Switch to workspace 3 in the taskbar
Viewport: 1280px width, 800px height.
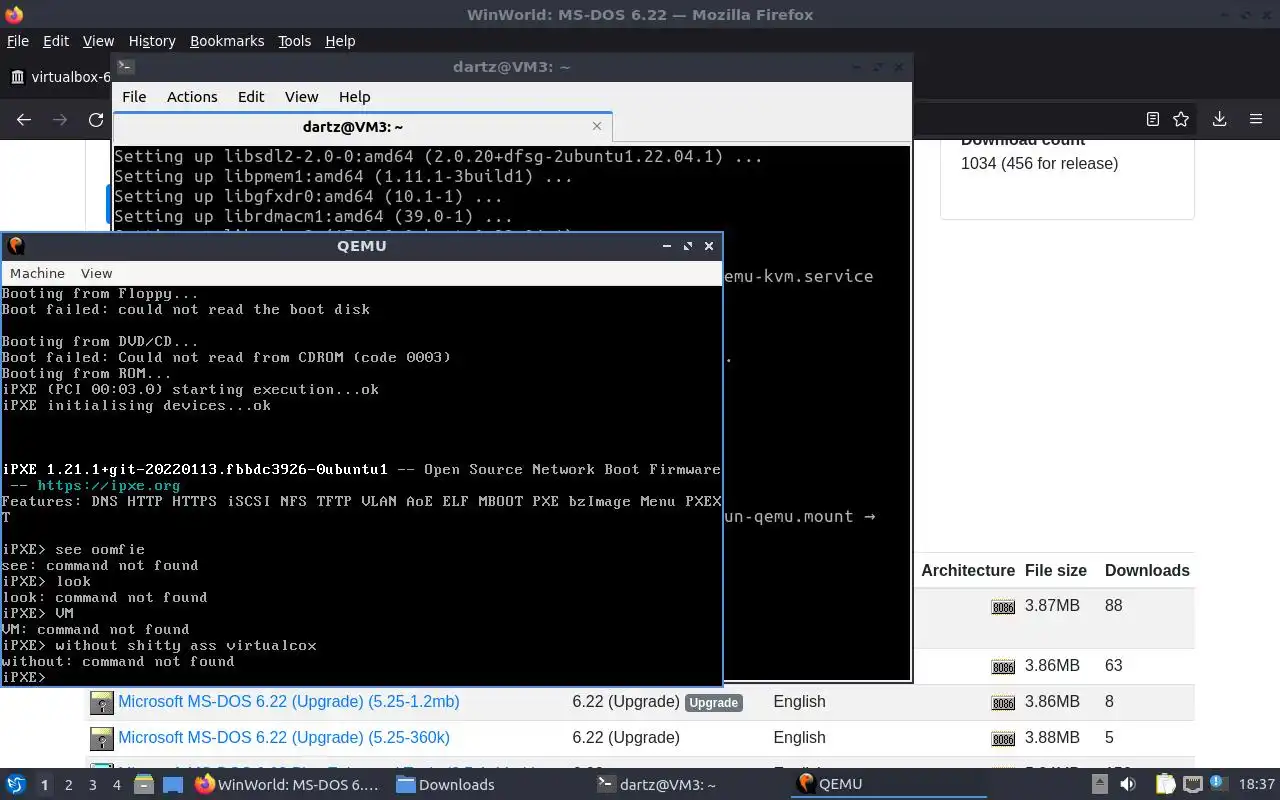pyautogui.click(x=92, y=785)
